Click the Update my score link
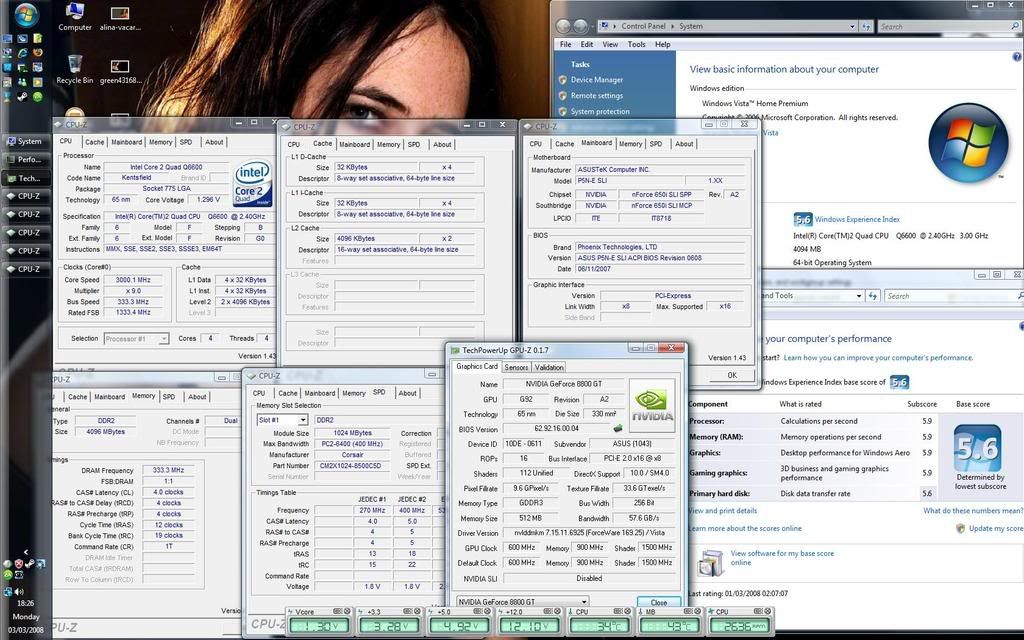 [995, 528]
